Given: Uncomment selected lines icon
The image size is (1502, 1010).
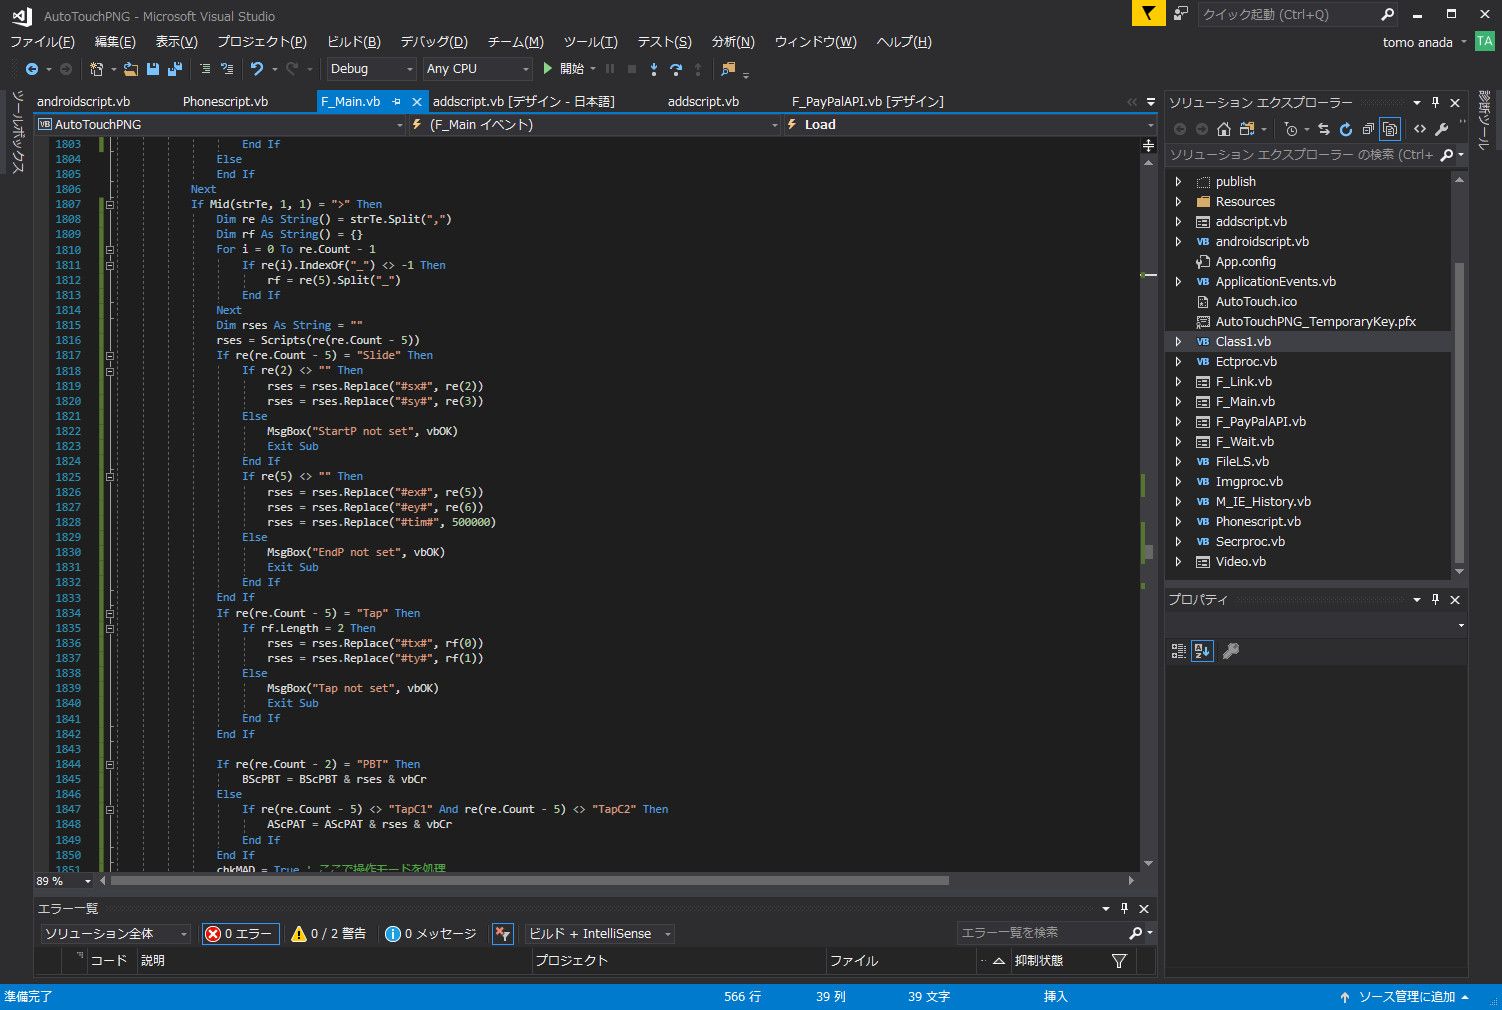Looking at the screenshot, I should pos(227,69).
